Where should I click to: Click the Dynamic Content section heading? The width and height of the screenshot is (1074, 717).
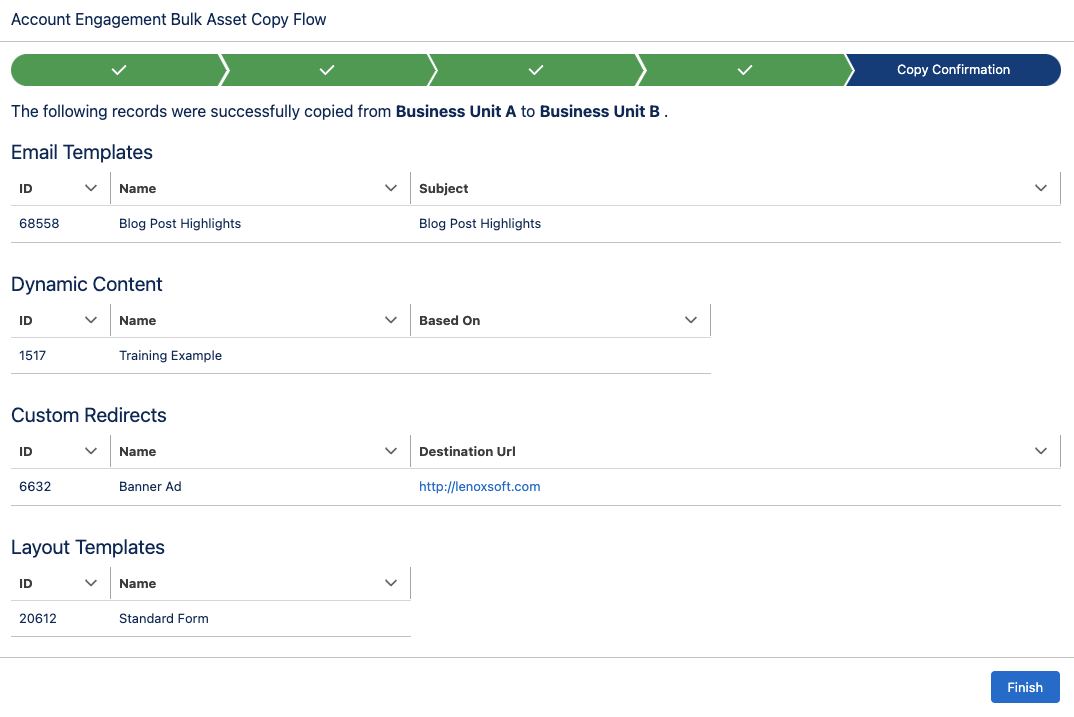(x=86, y=284)
